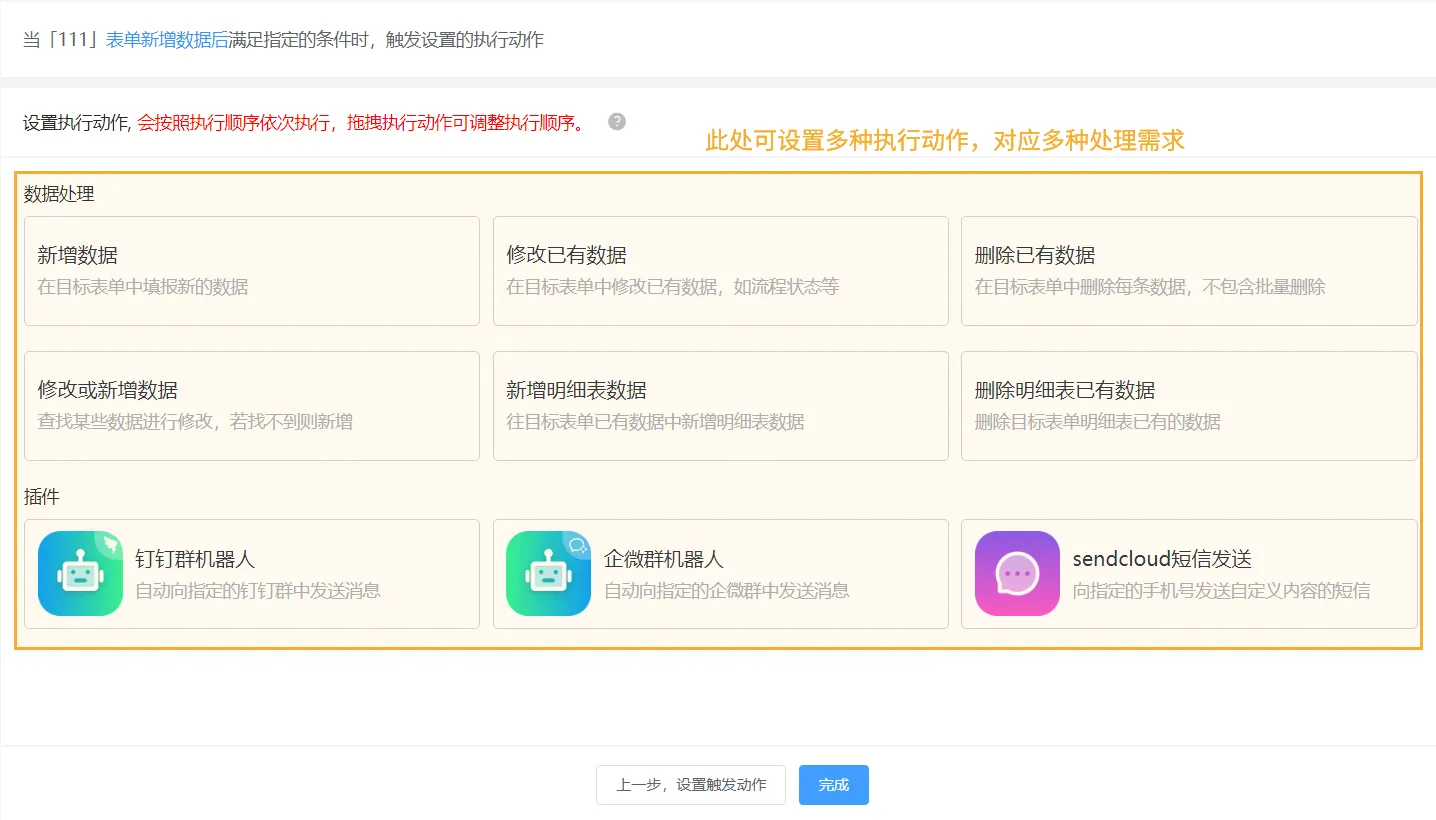
Task: Go back via 上一步，设置触发动作 button
Action: coord(690,785)
